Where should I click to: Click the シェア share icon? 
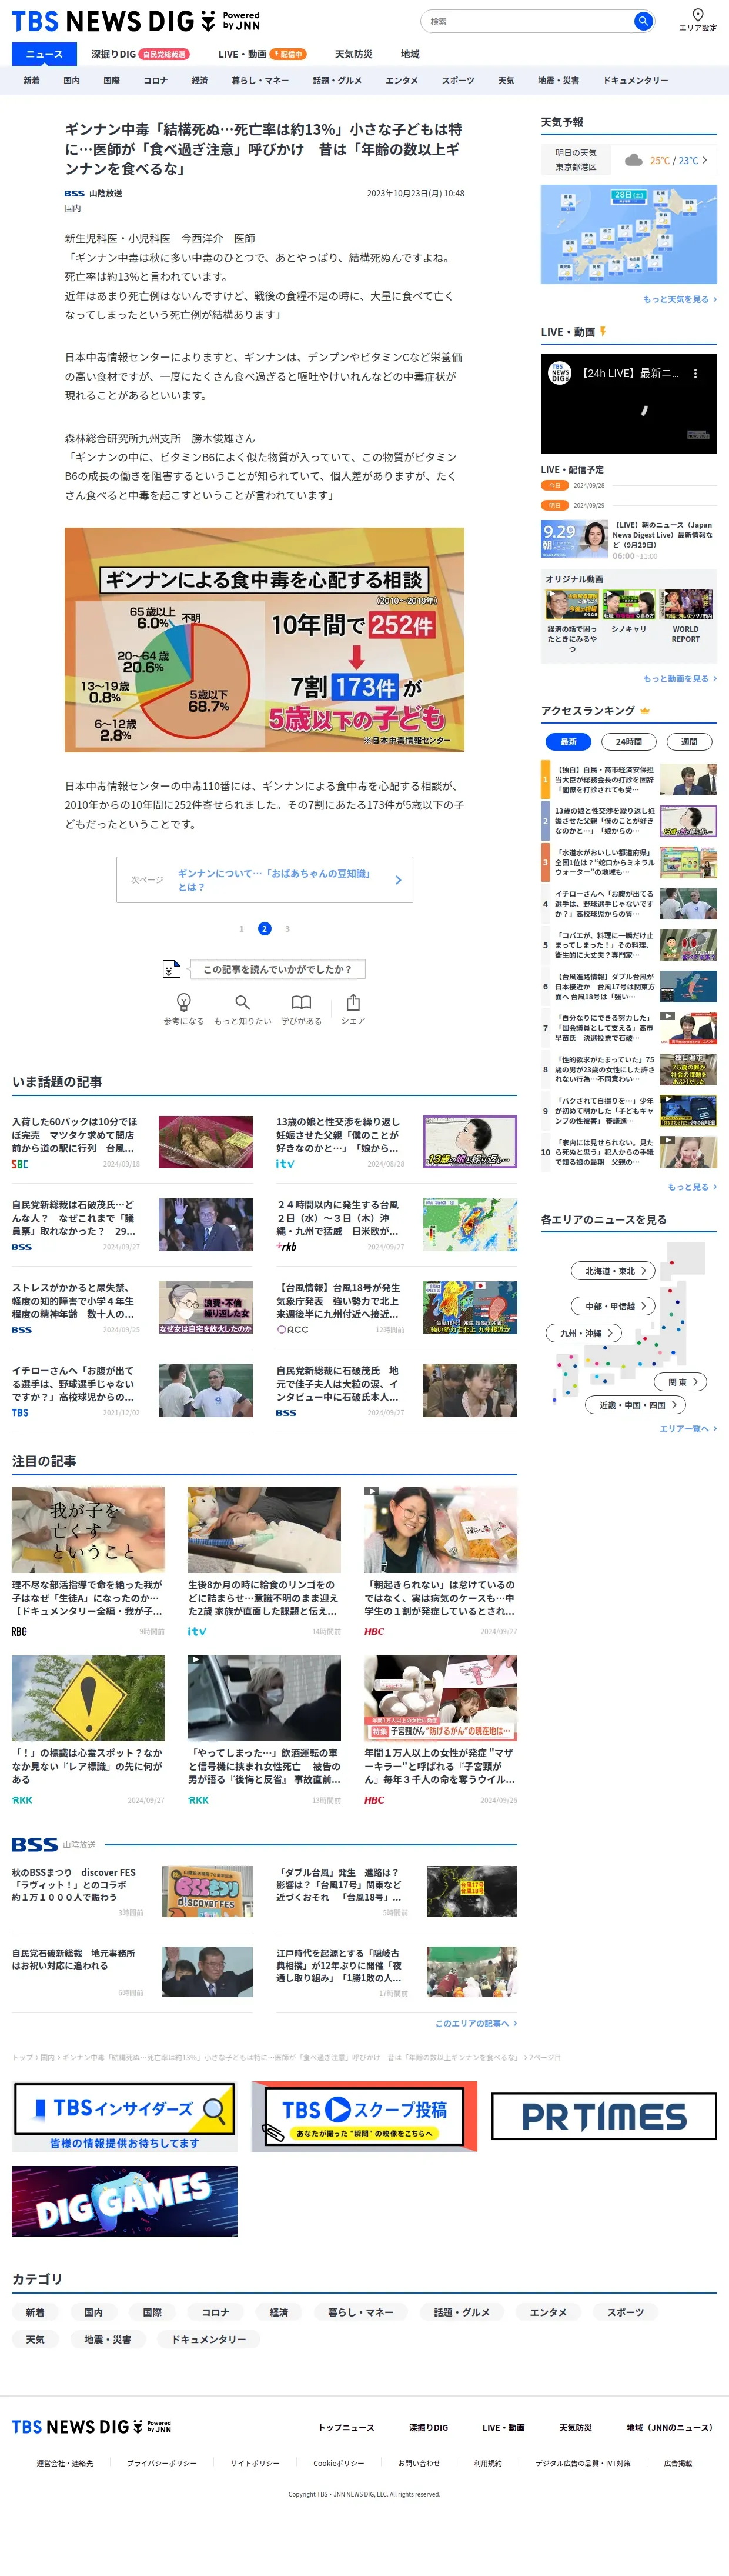click(x=353, y=1001)
